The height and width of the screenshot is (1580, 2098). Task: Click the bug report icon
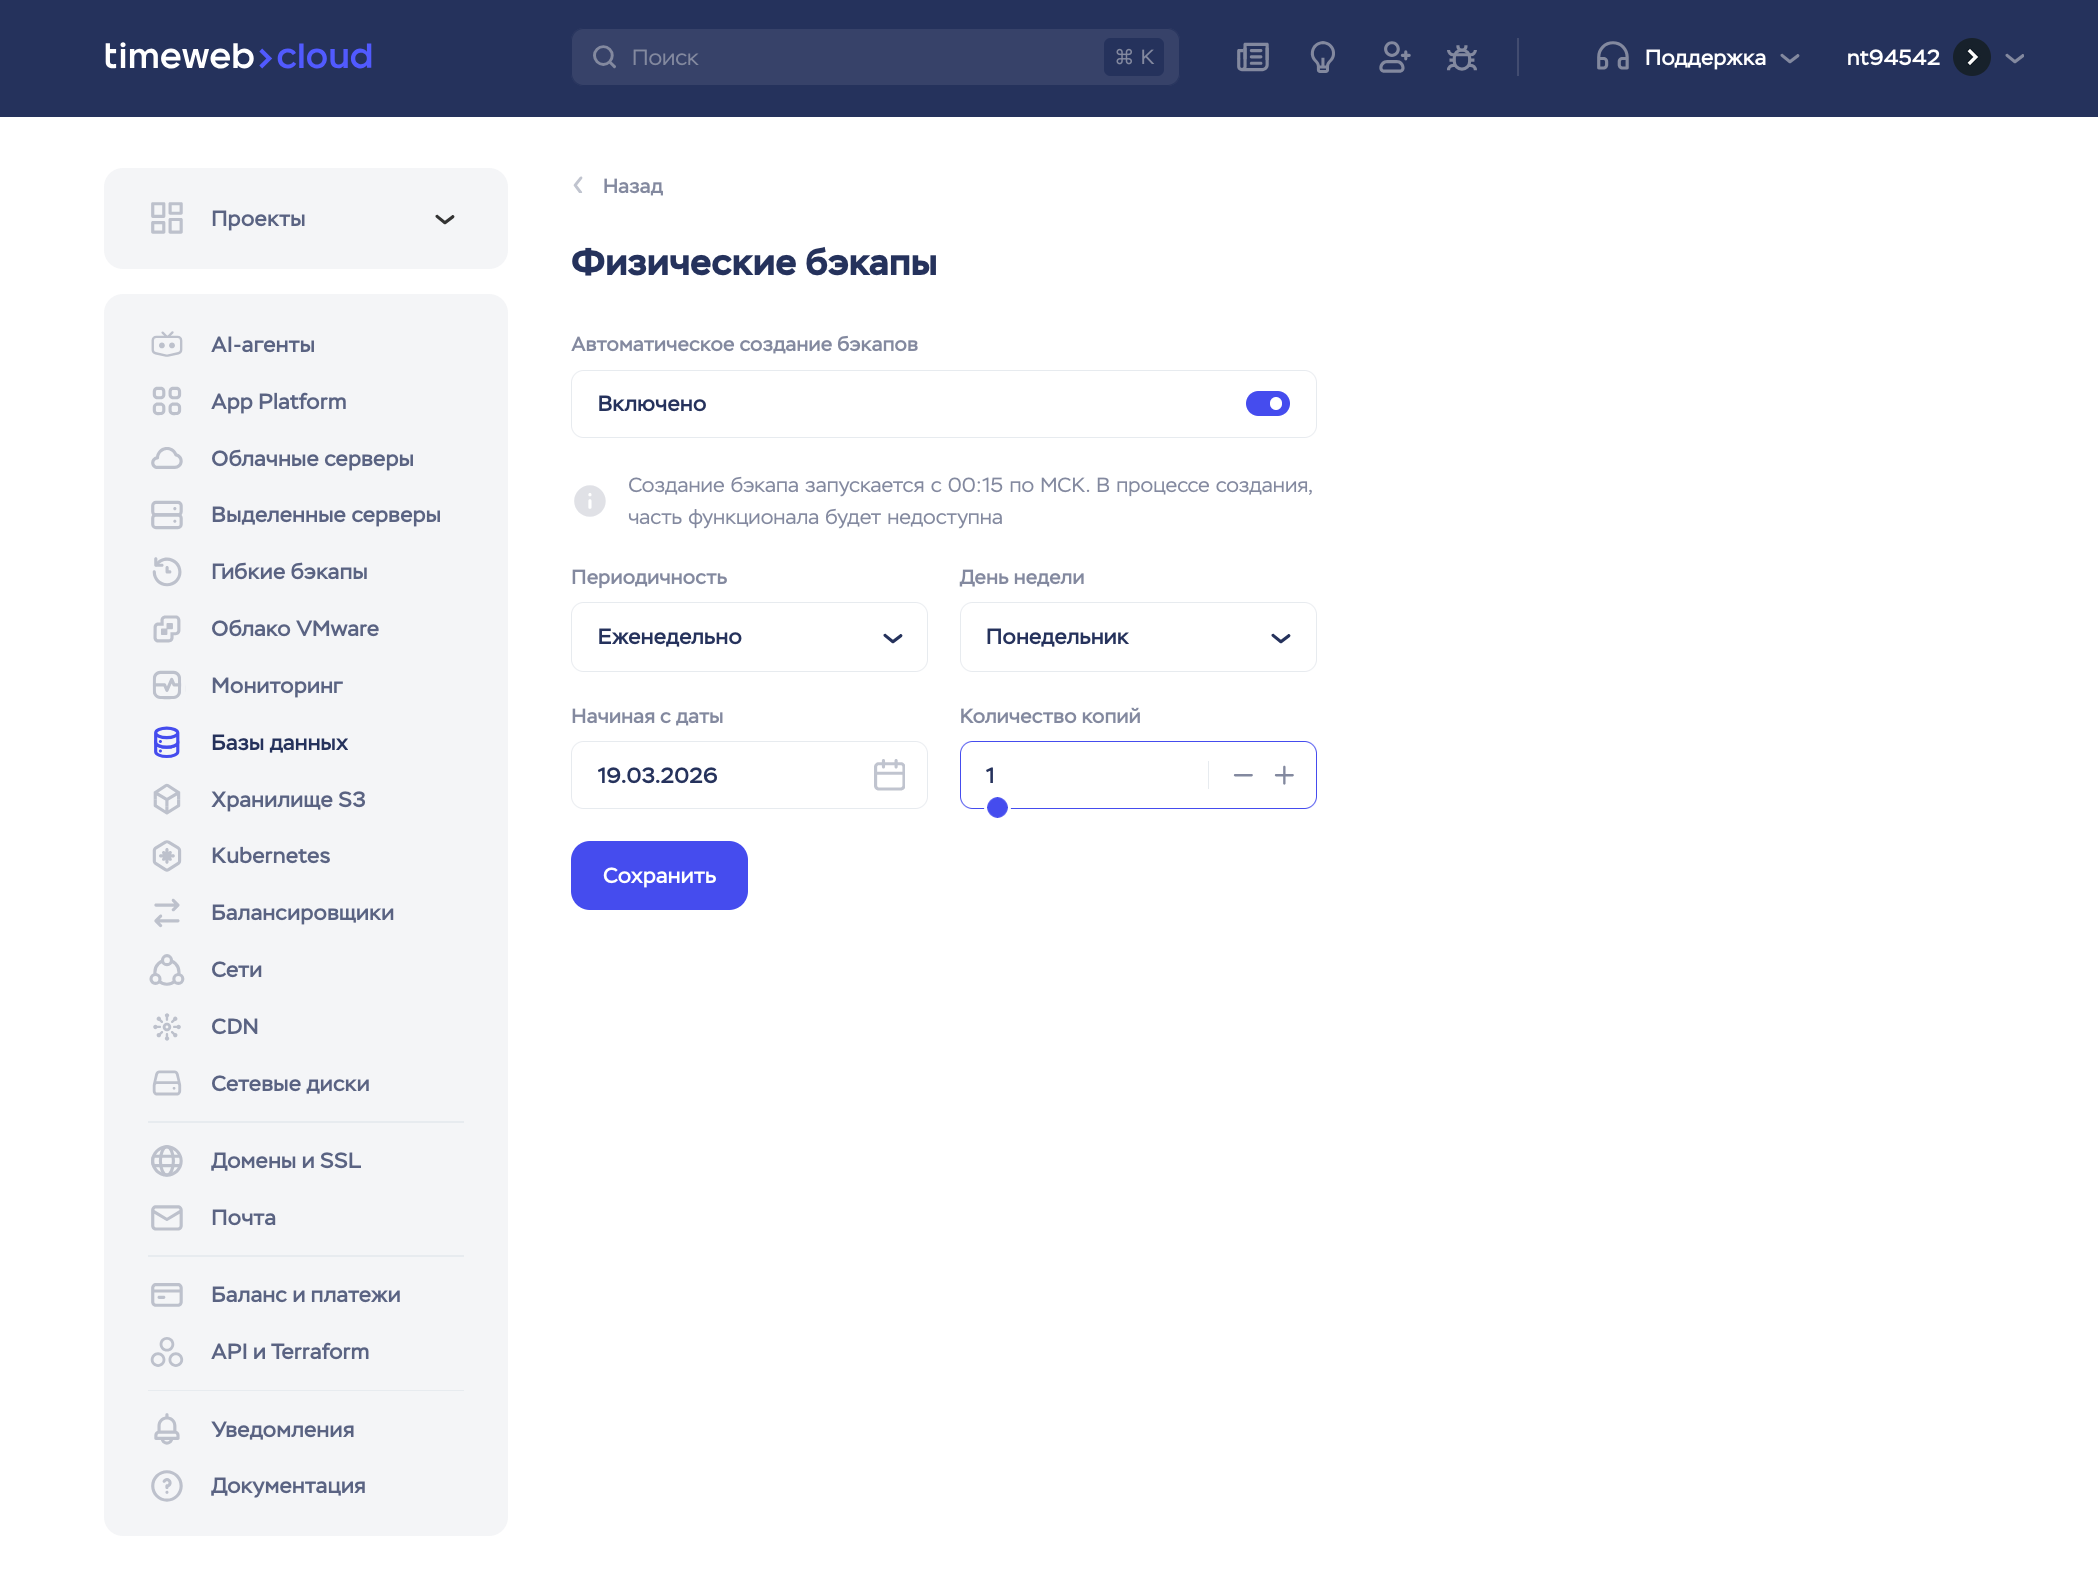click(1461, 58)
